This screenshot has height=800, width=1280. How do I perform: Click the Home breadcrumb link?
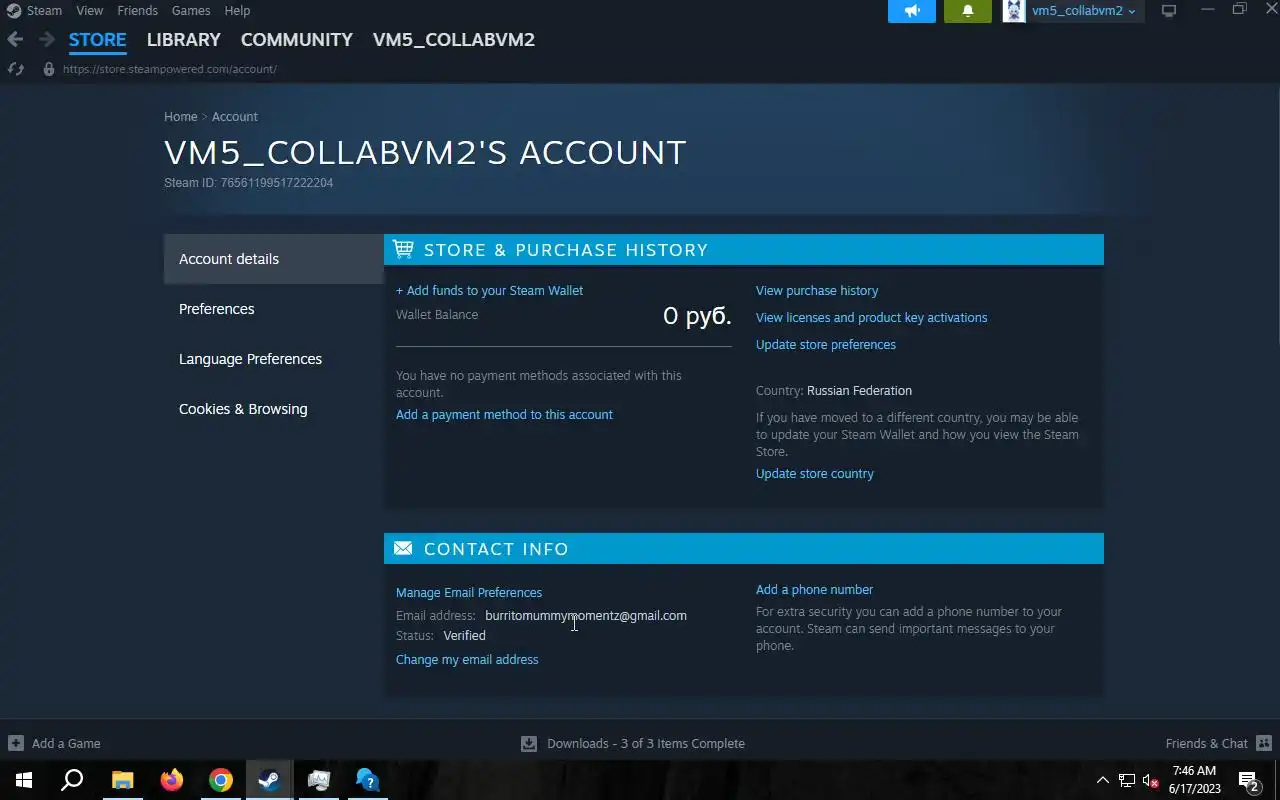click(181, 117)
